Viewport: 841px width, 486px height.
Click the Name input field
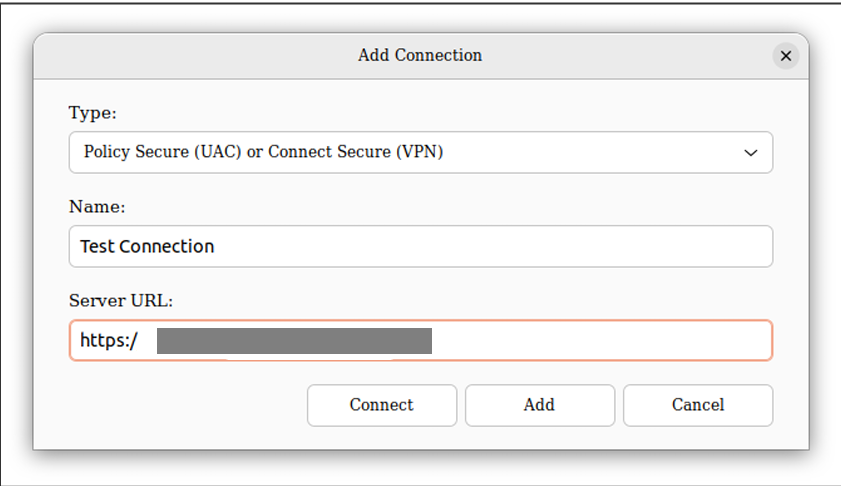pyautogui.click(x=420, y=246)
